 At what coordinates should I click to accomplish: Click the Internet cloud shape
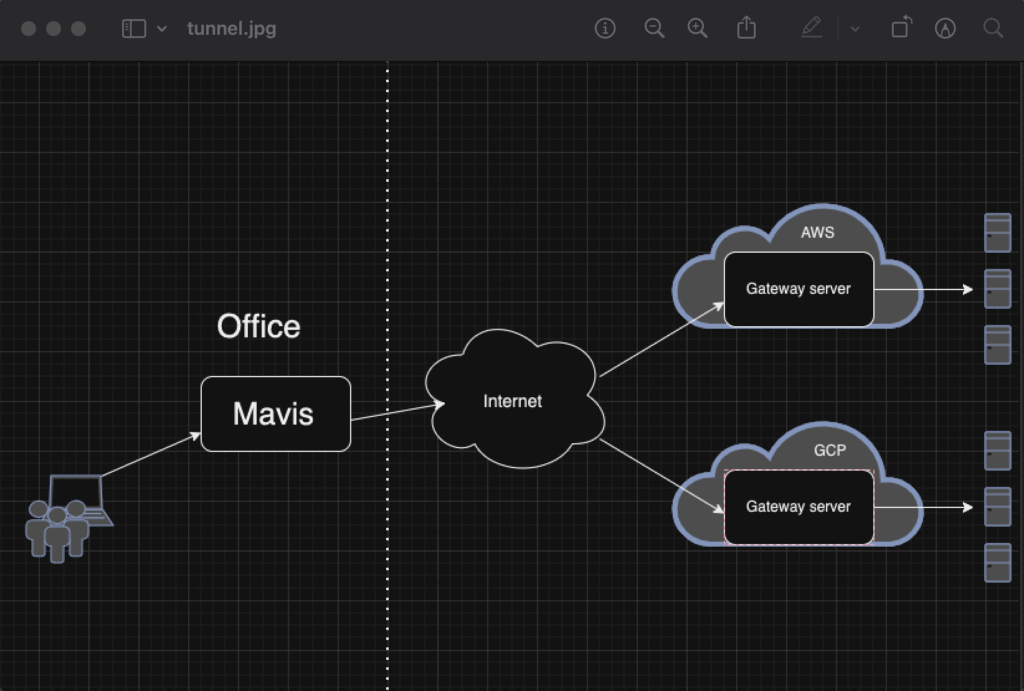pos(513,401)
